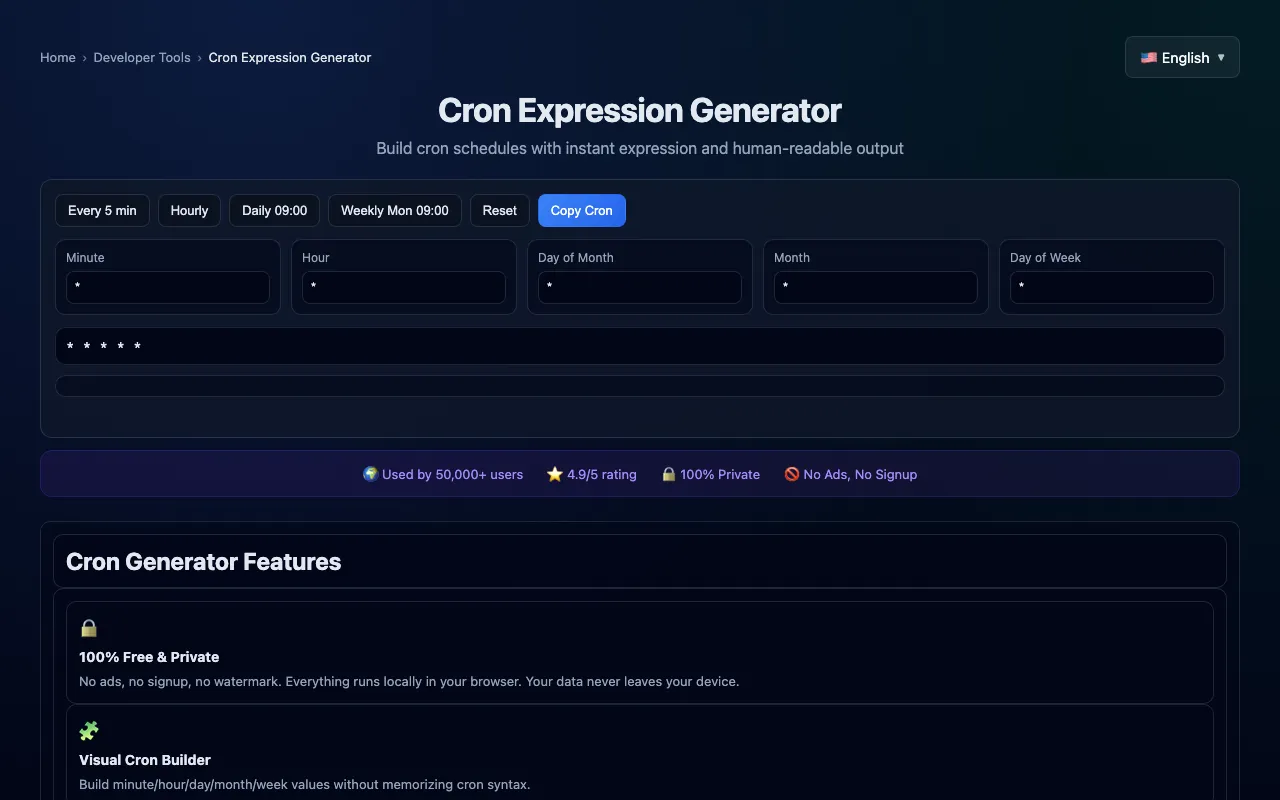Screen dimensions: 1280x800
Task: Click the Cron Generator Features heading
Action: click(x=204, y=562)
